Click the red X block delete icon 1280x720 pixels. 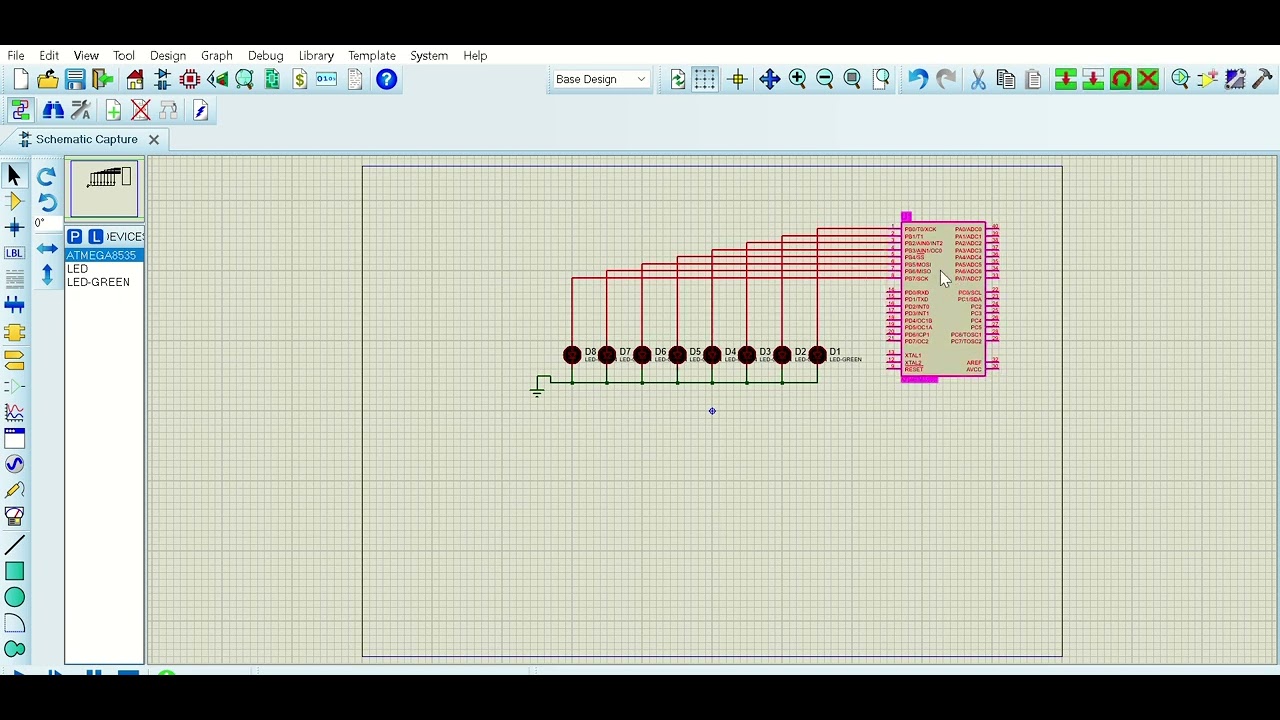[1148, 80]
